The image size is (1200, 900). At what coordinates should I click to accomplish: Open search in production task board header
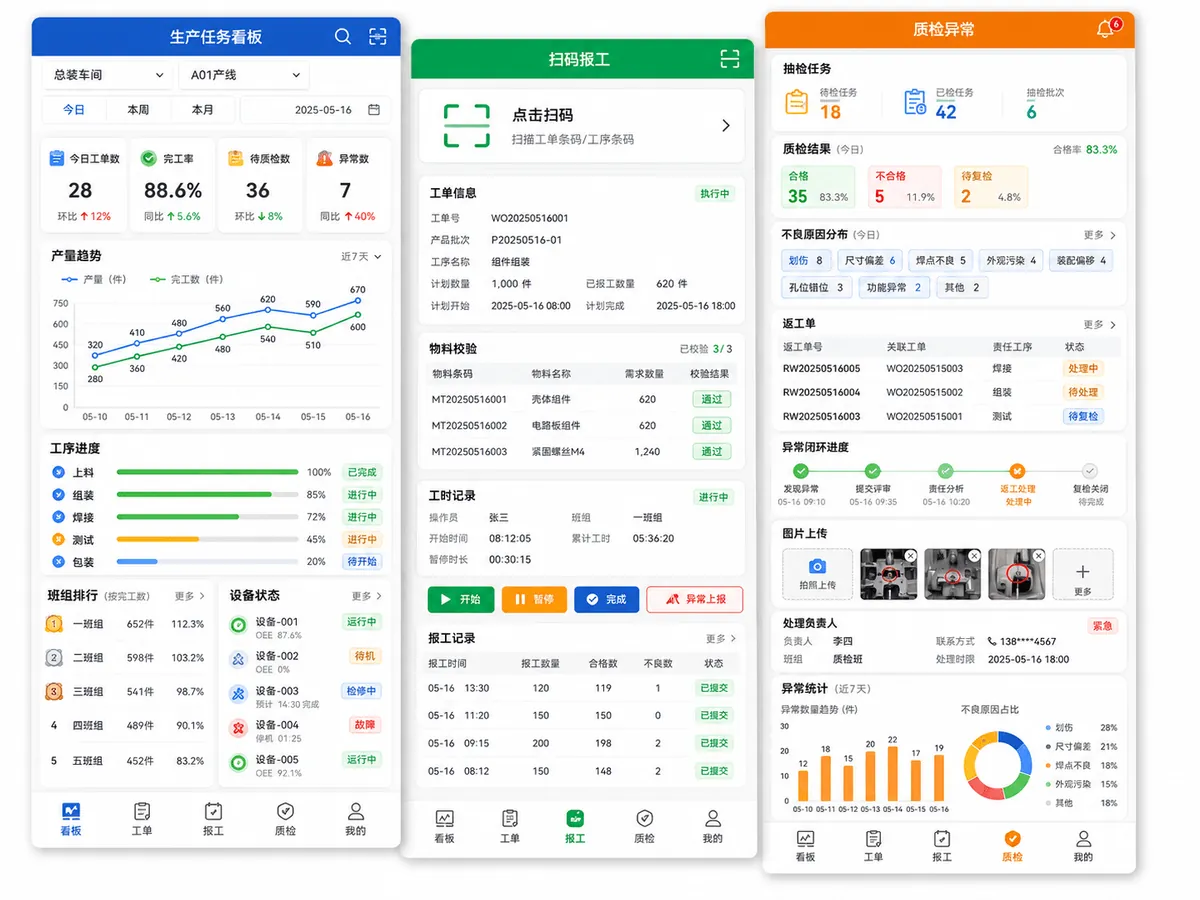coord(343,37)
